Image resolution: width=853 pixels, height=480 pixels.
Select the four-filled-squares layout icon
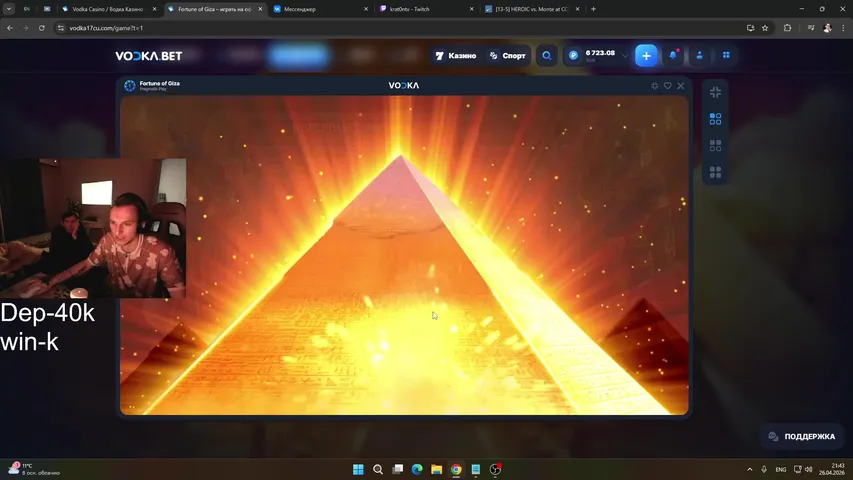[715, 172]
